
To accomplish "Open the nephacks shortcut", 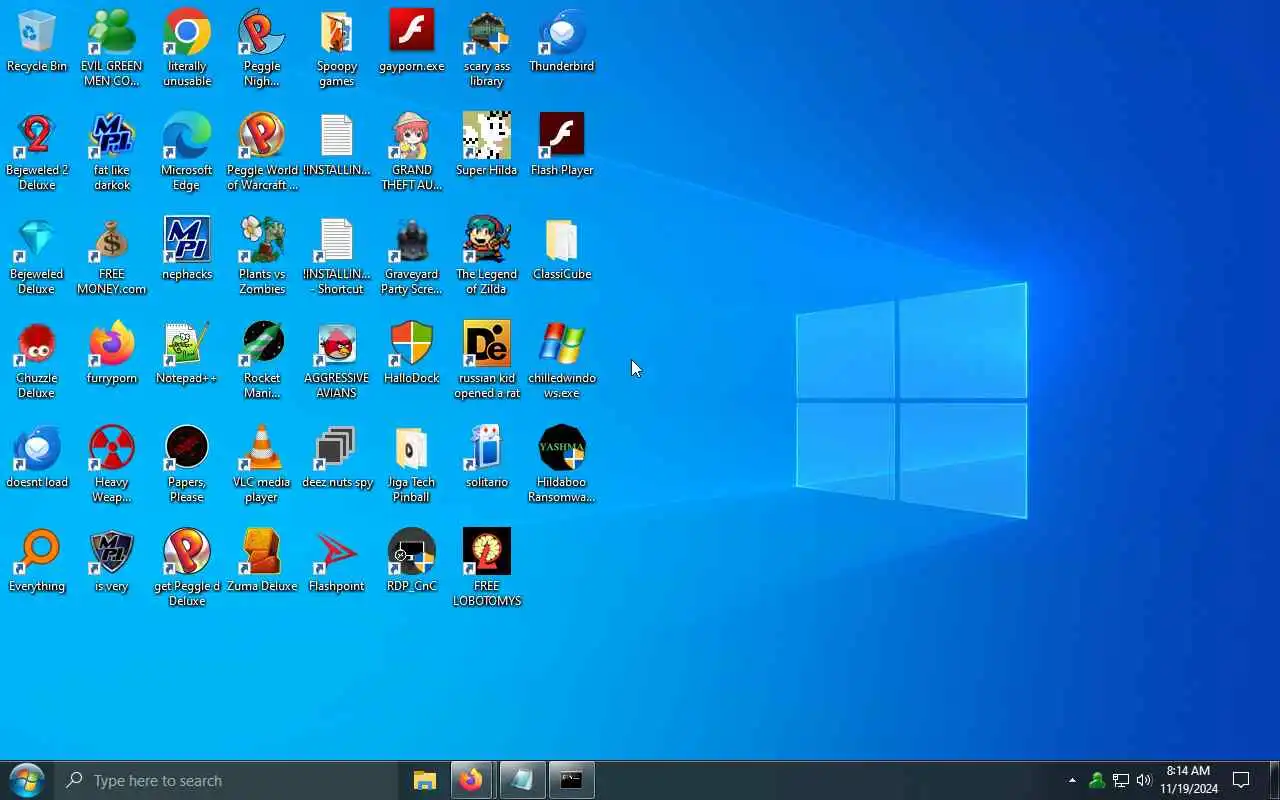I will pos(187,250).
